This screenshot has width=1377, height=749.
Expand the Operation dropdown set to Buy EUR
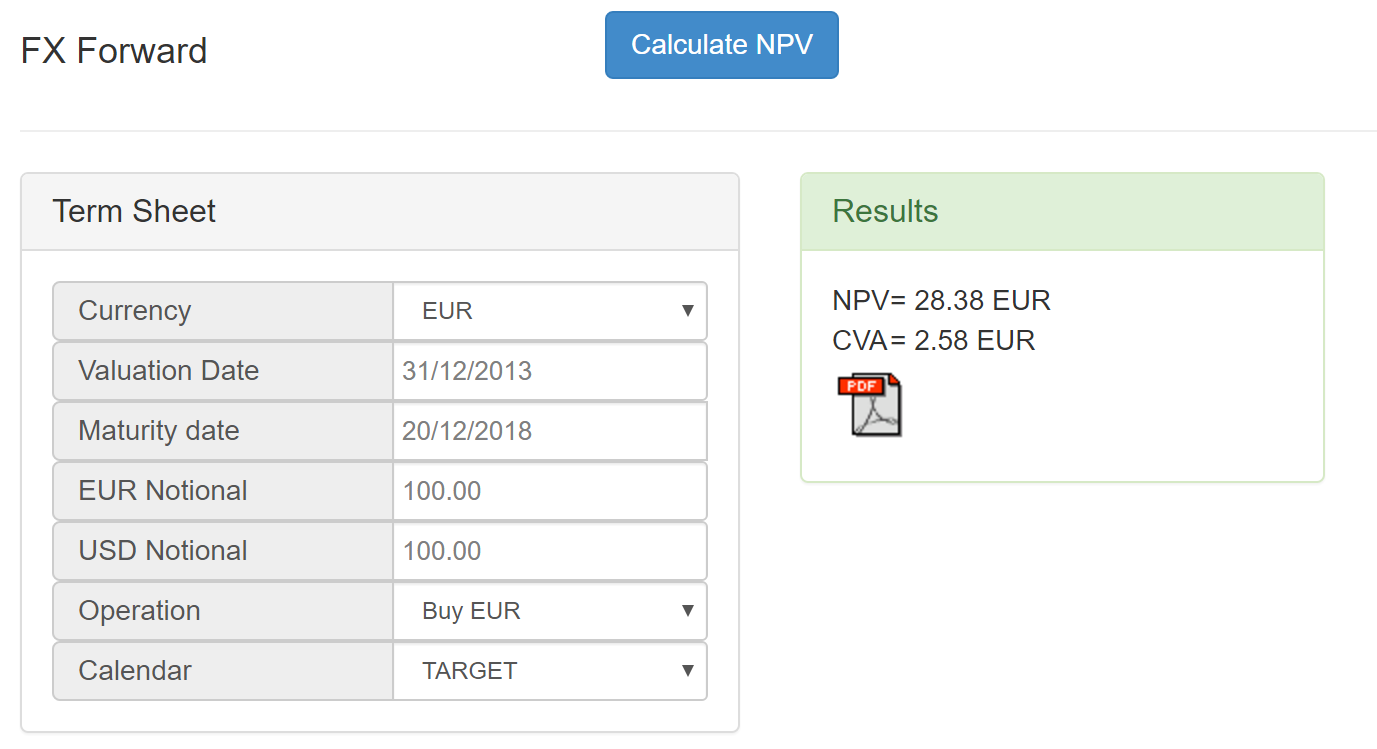point(550,611)
